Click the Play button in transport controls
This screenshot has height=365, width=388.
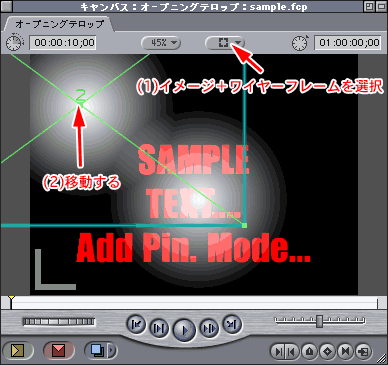pos(184,330)
